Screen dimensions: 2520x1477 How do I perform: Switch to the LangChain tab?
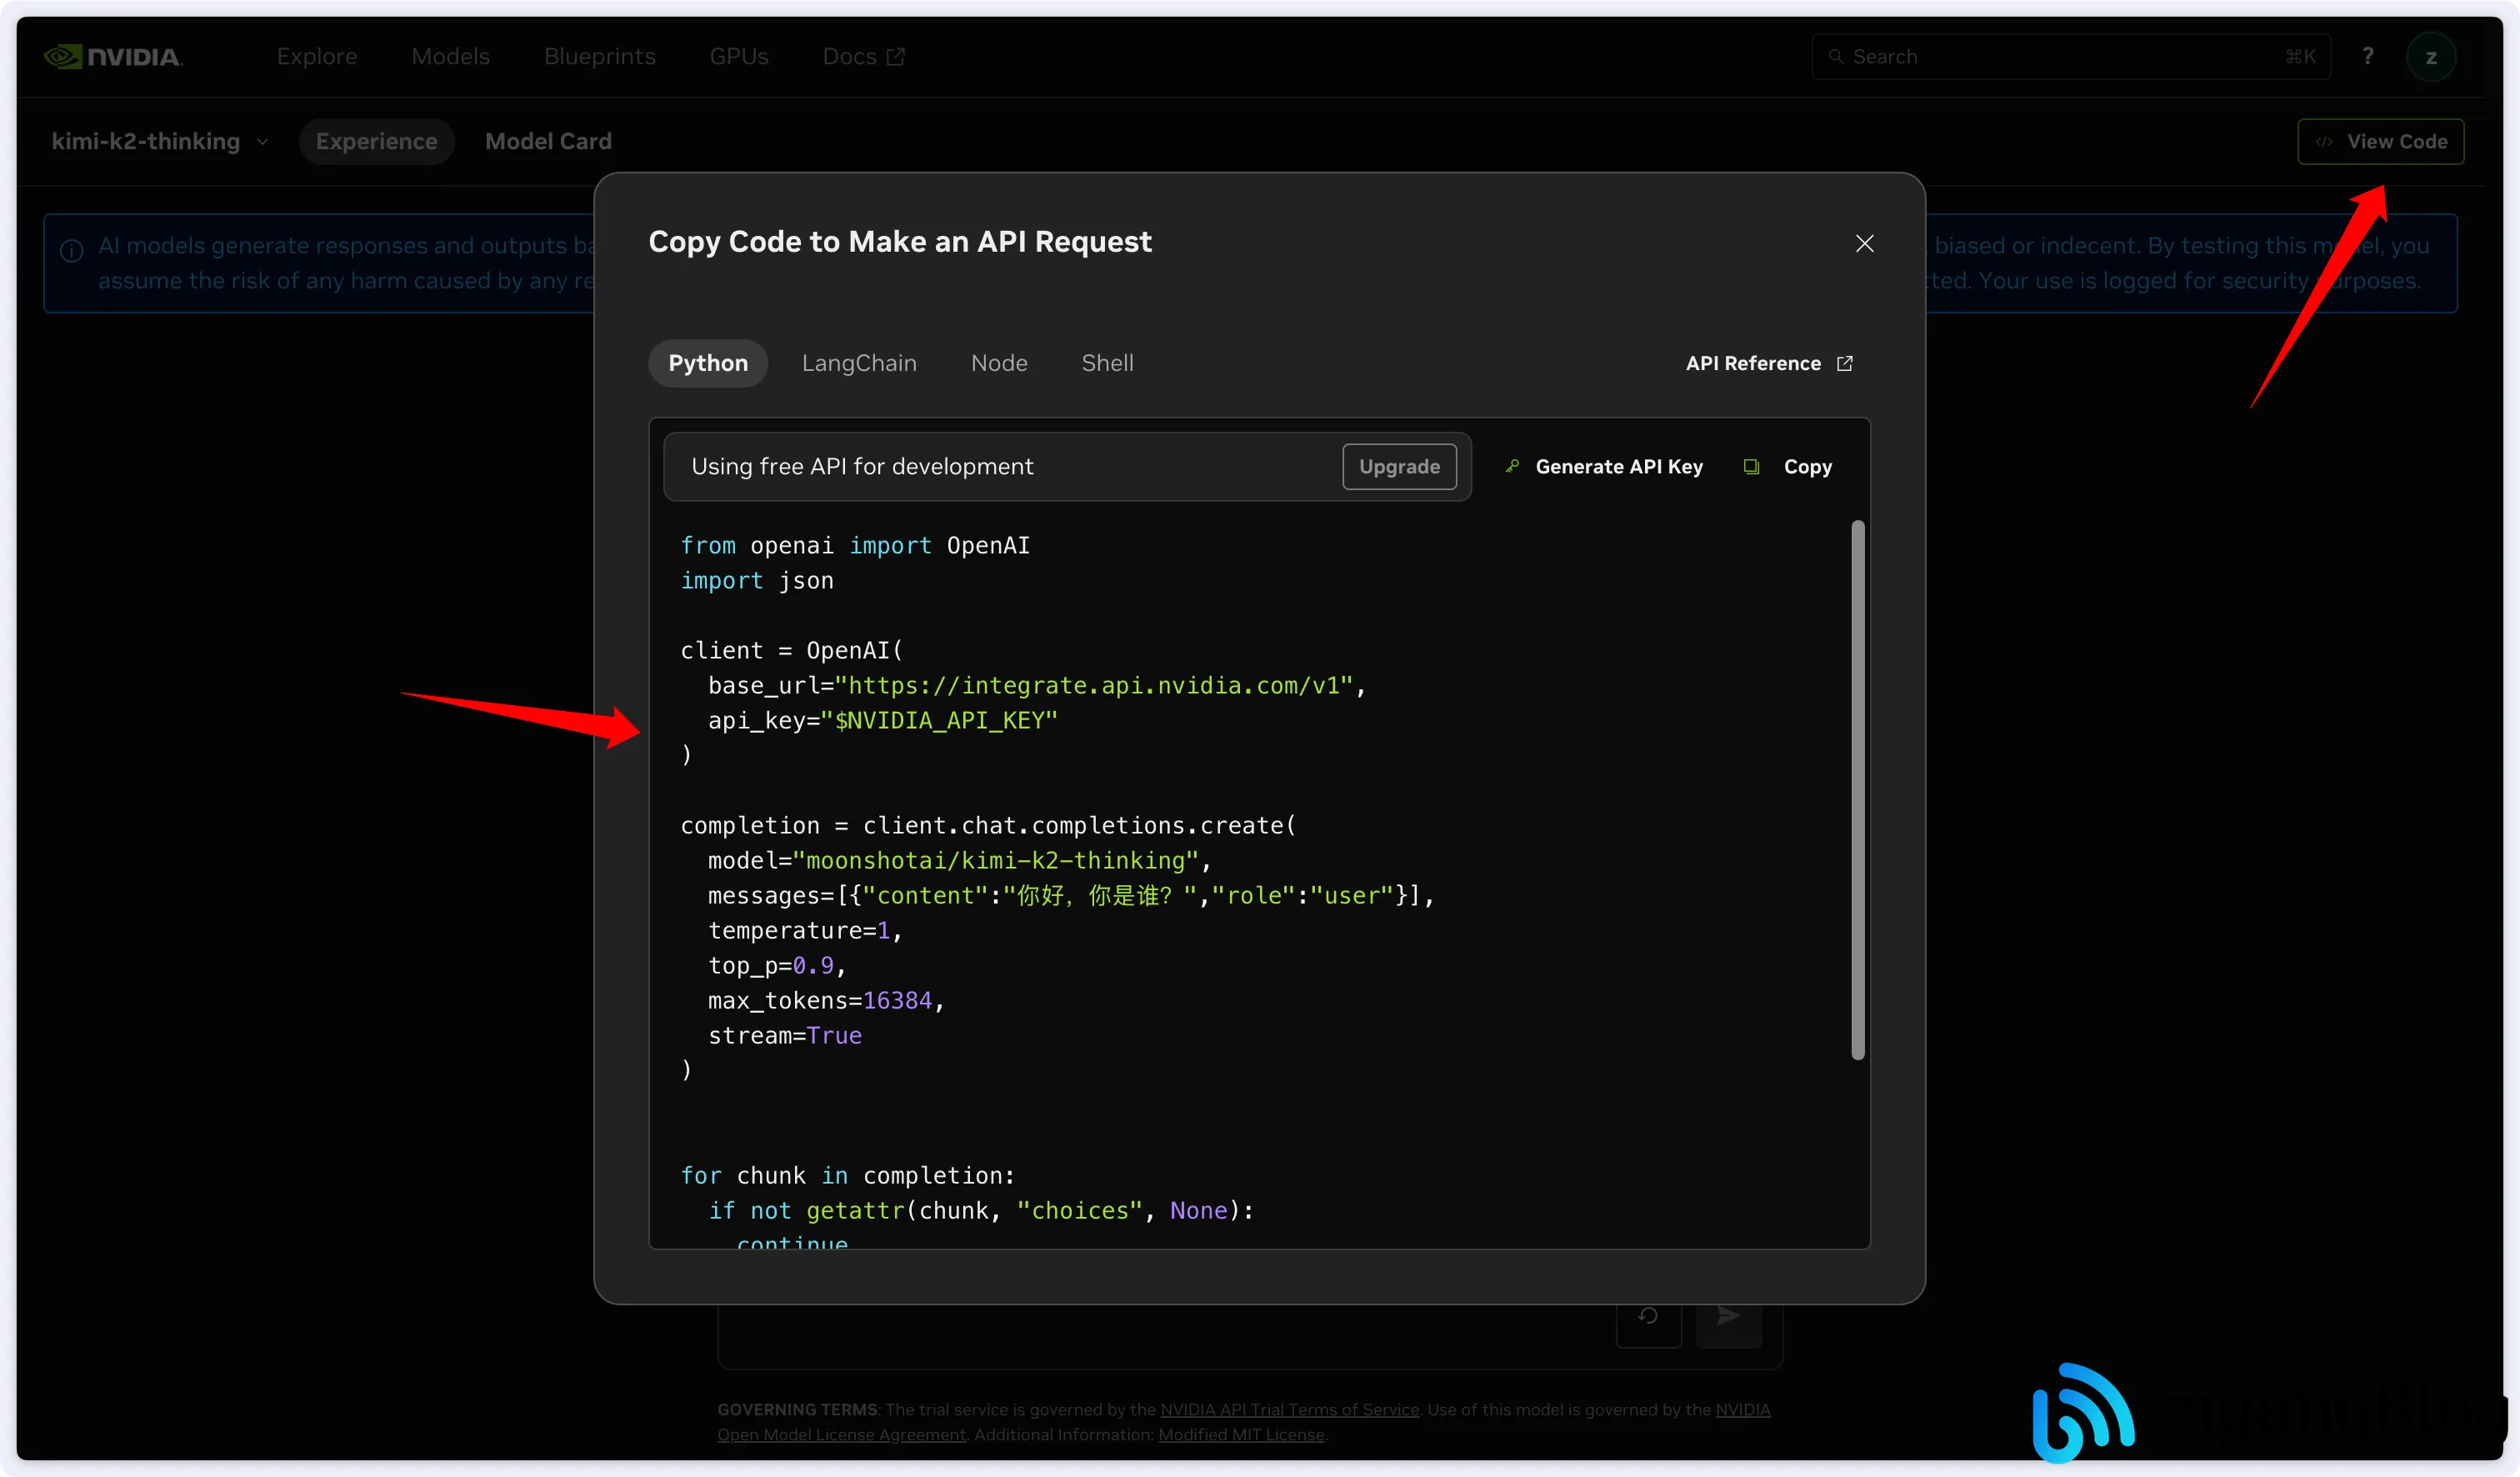tap(858, 364)
